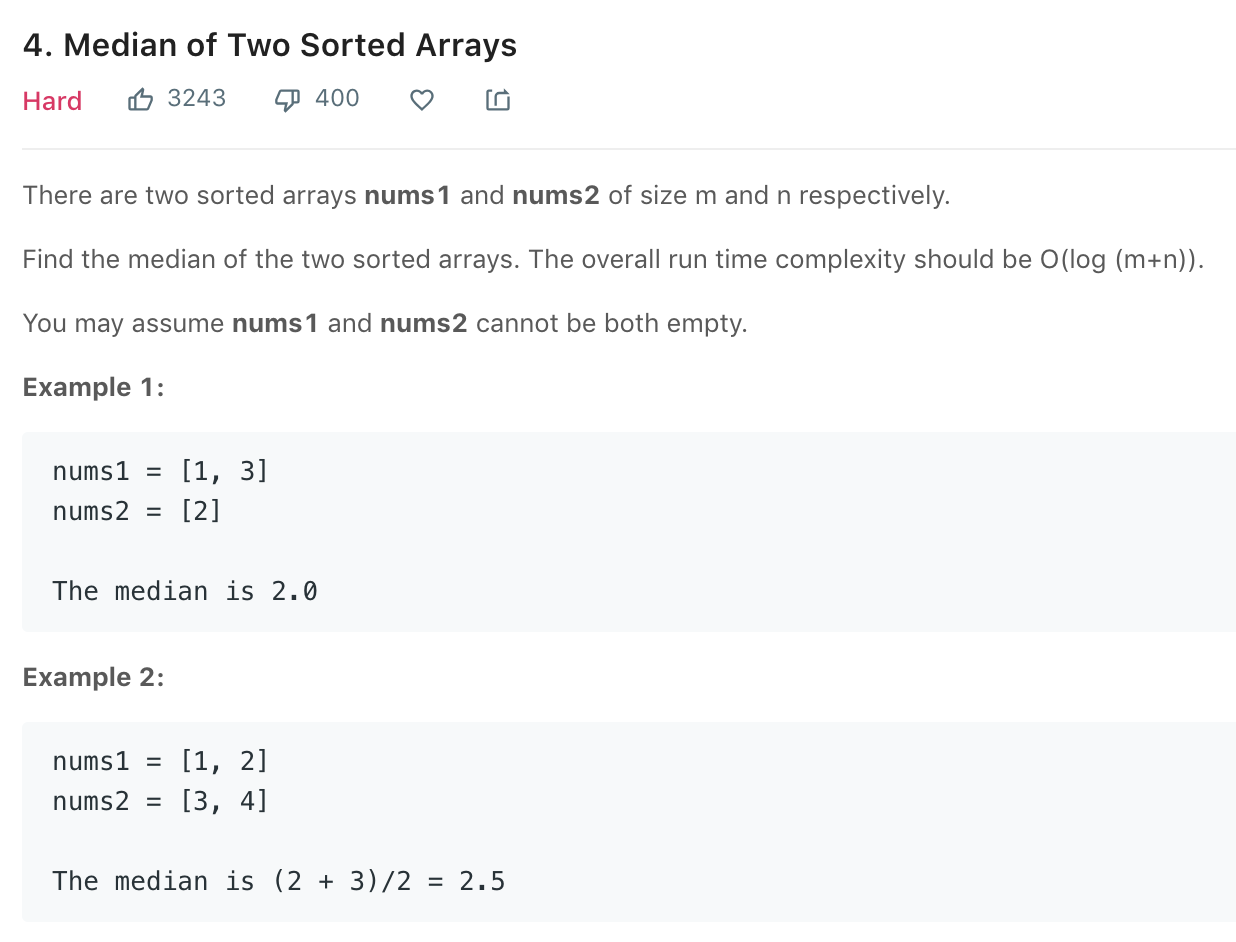The image size is (1236, 942).
Task: Downvote the problem with the thumbs-down icon
Action: click(287, 99)
